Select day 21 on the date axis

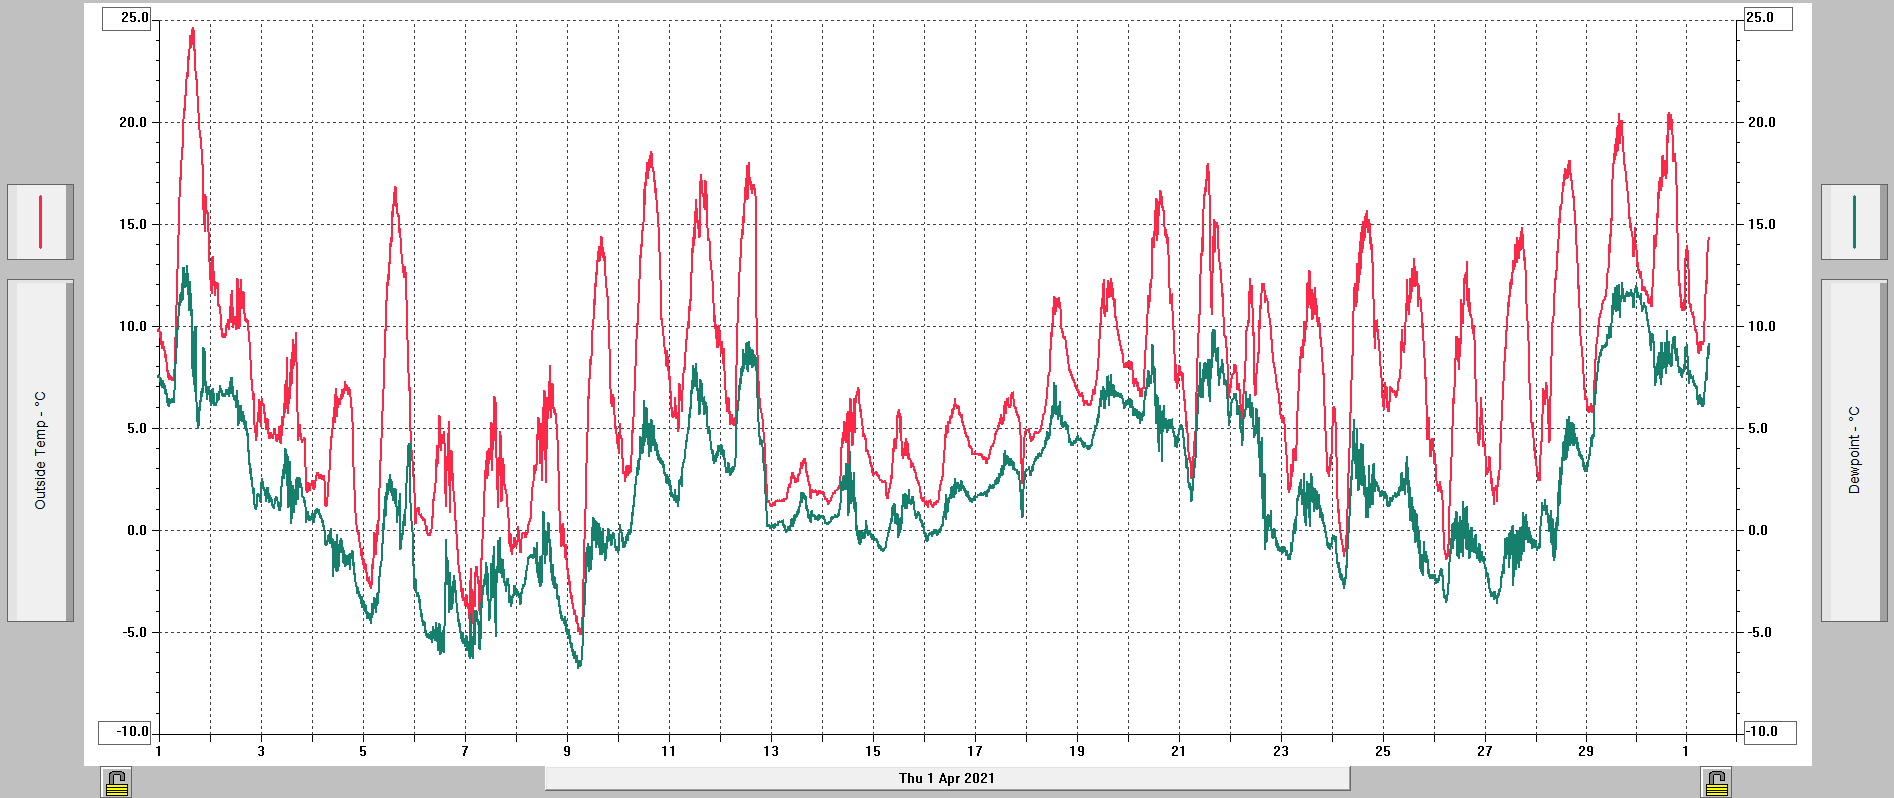click(x=1178, y=751)
